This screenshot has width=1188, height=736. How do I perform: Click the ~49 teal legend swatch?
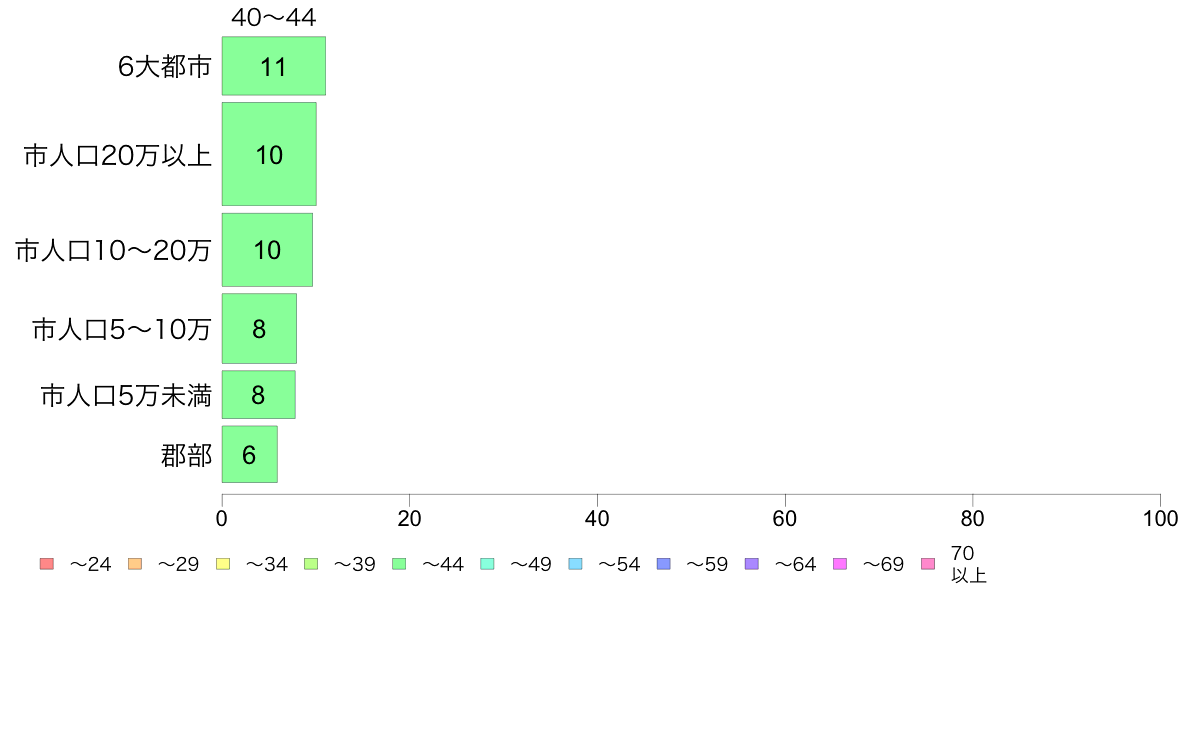point(487,564)
